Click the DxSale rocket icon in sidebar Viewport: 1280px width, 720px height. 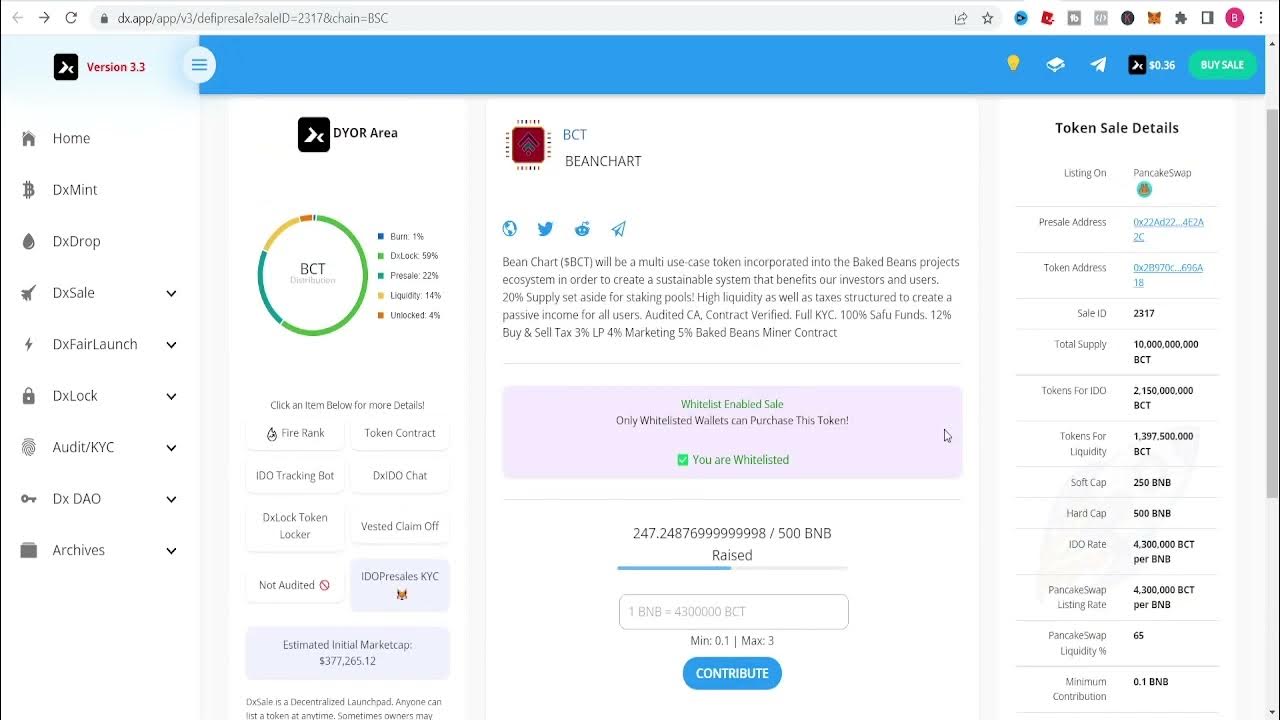click(x=29, y=293)
